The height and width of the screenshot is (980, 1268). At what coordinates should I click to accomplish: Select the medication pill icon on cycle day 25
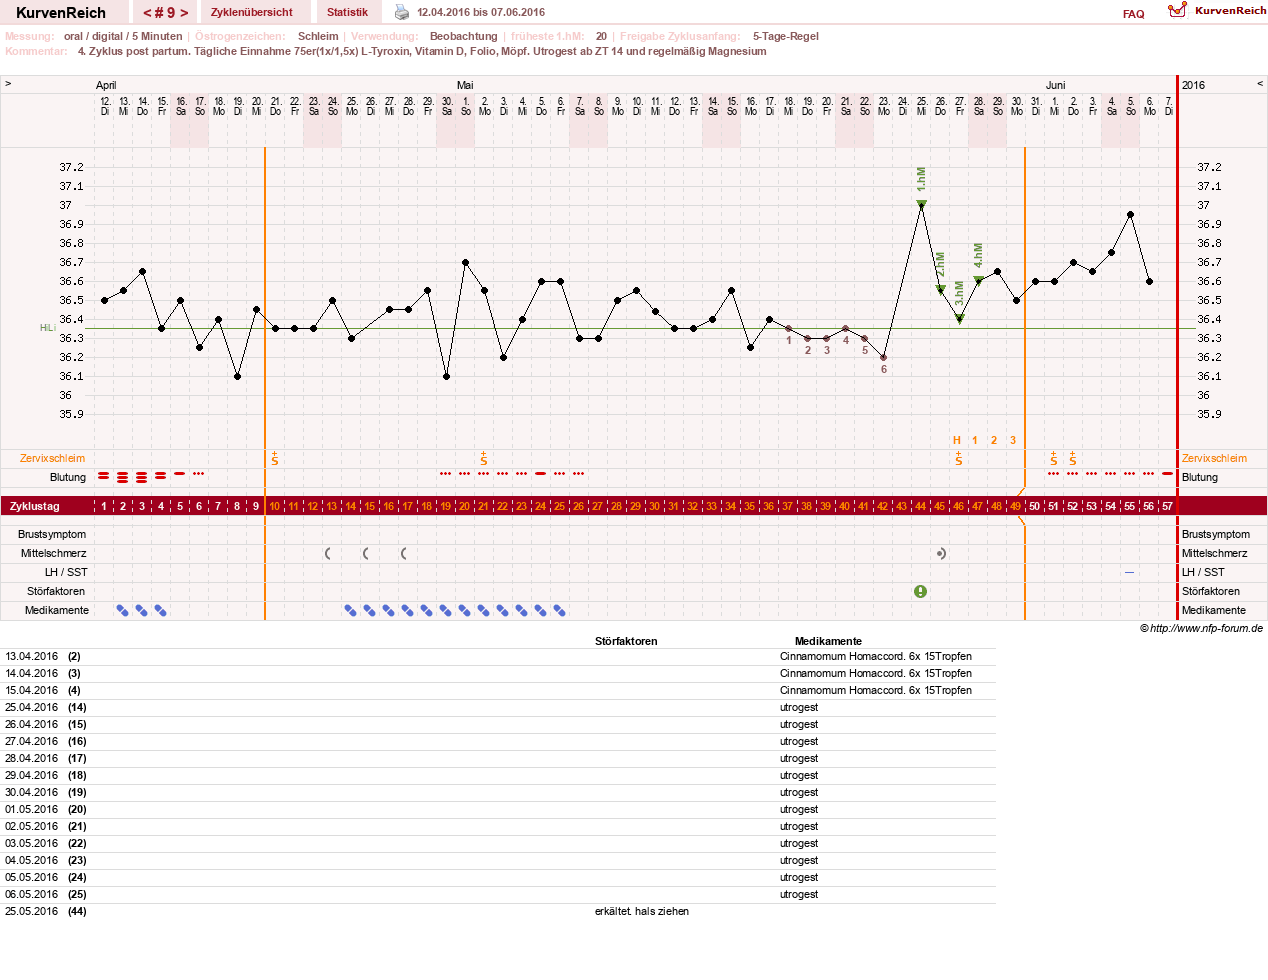point(560,610)
